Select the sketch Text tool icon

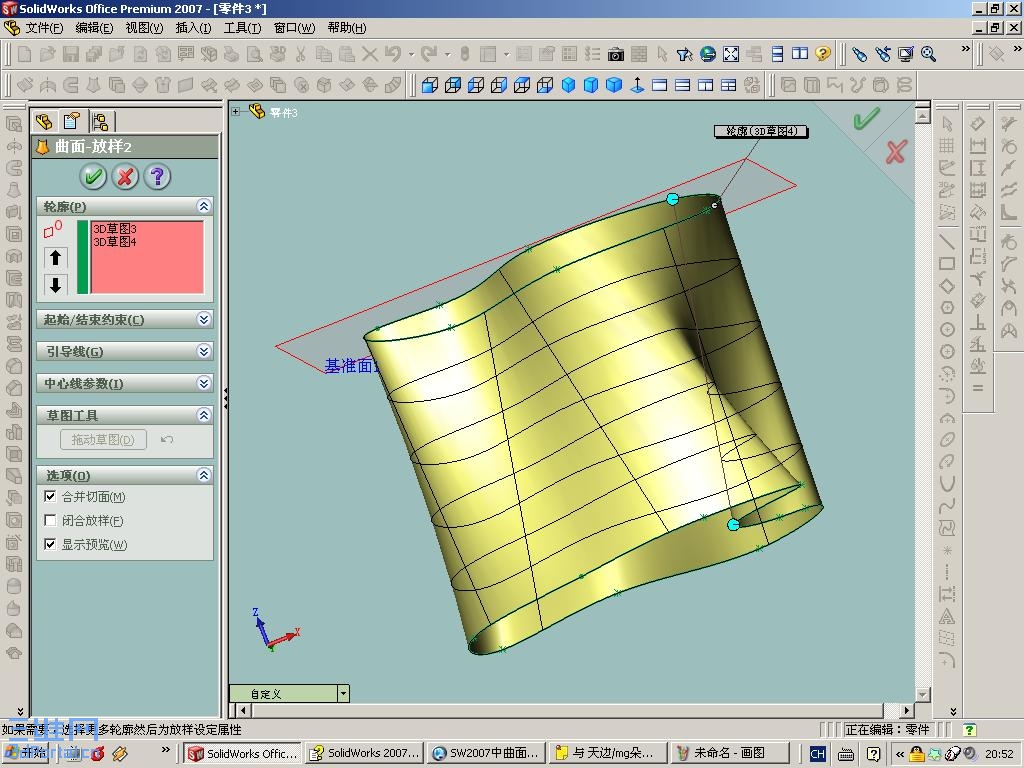click(x=947, y=616)
